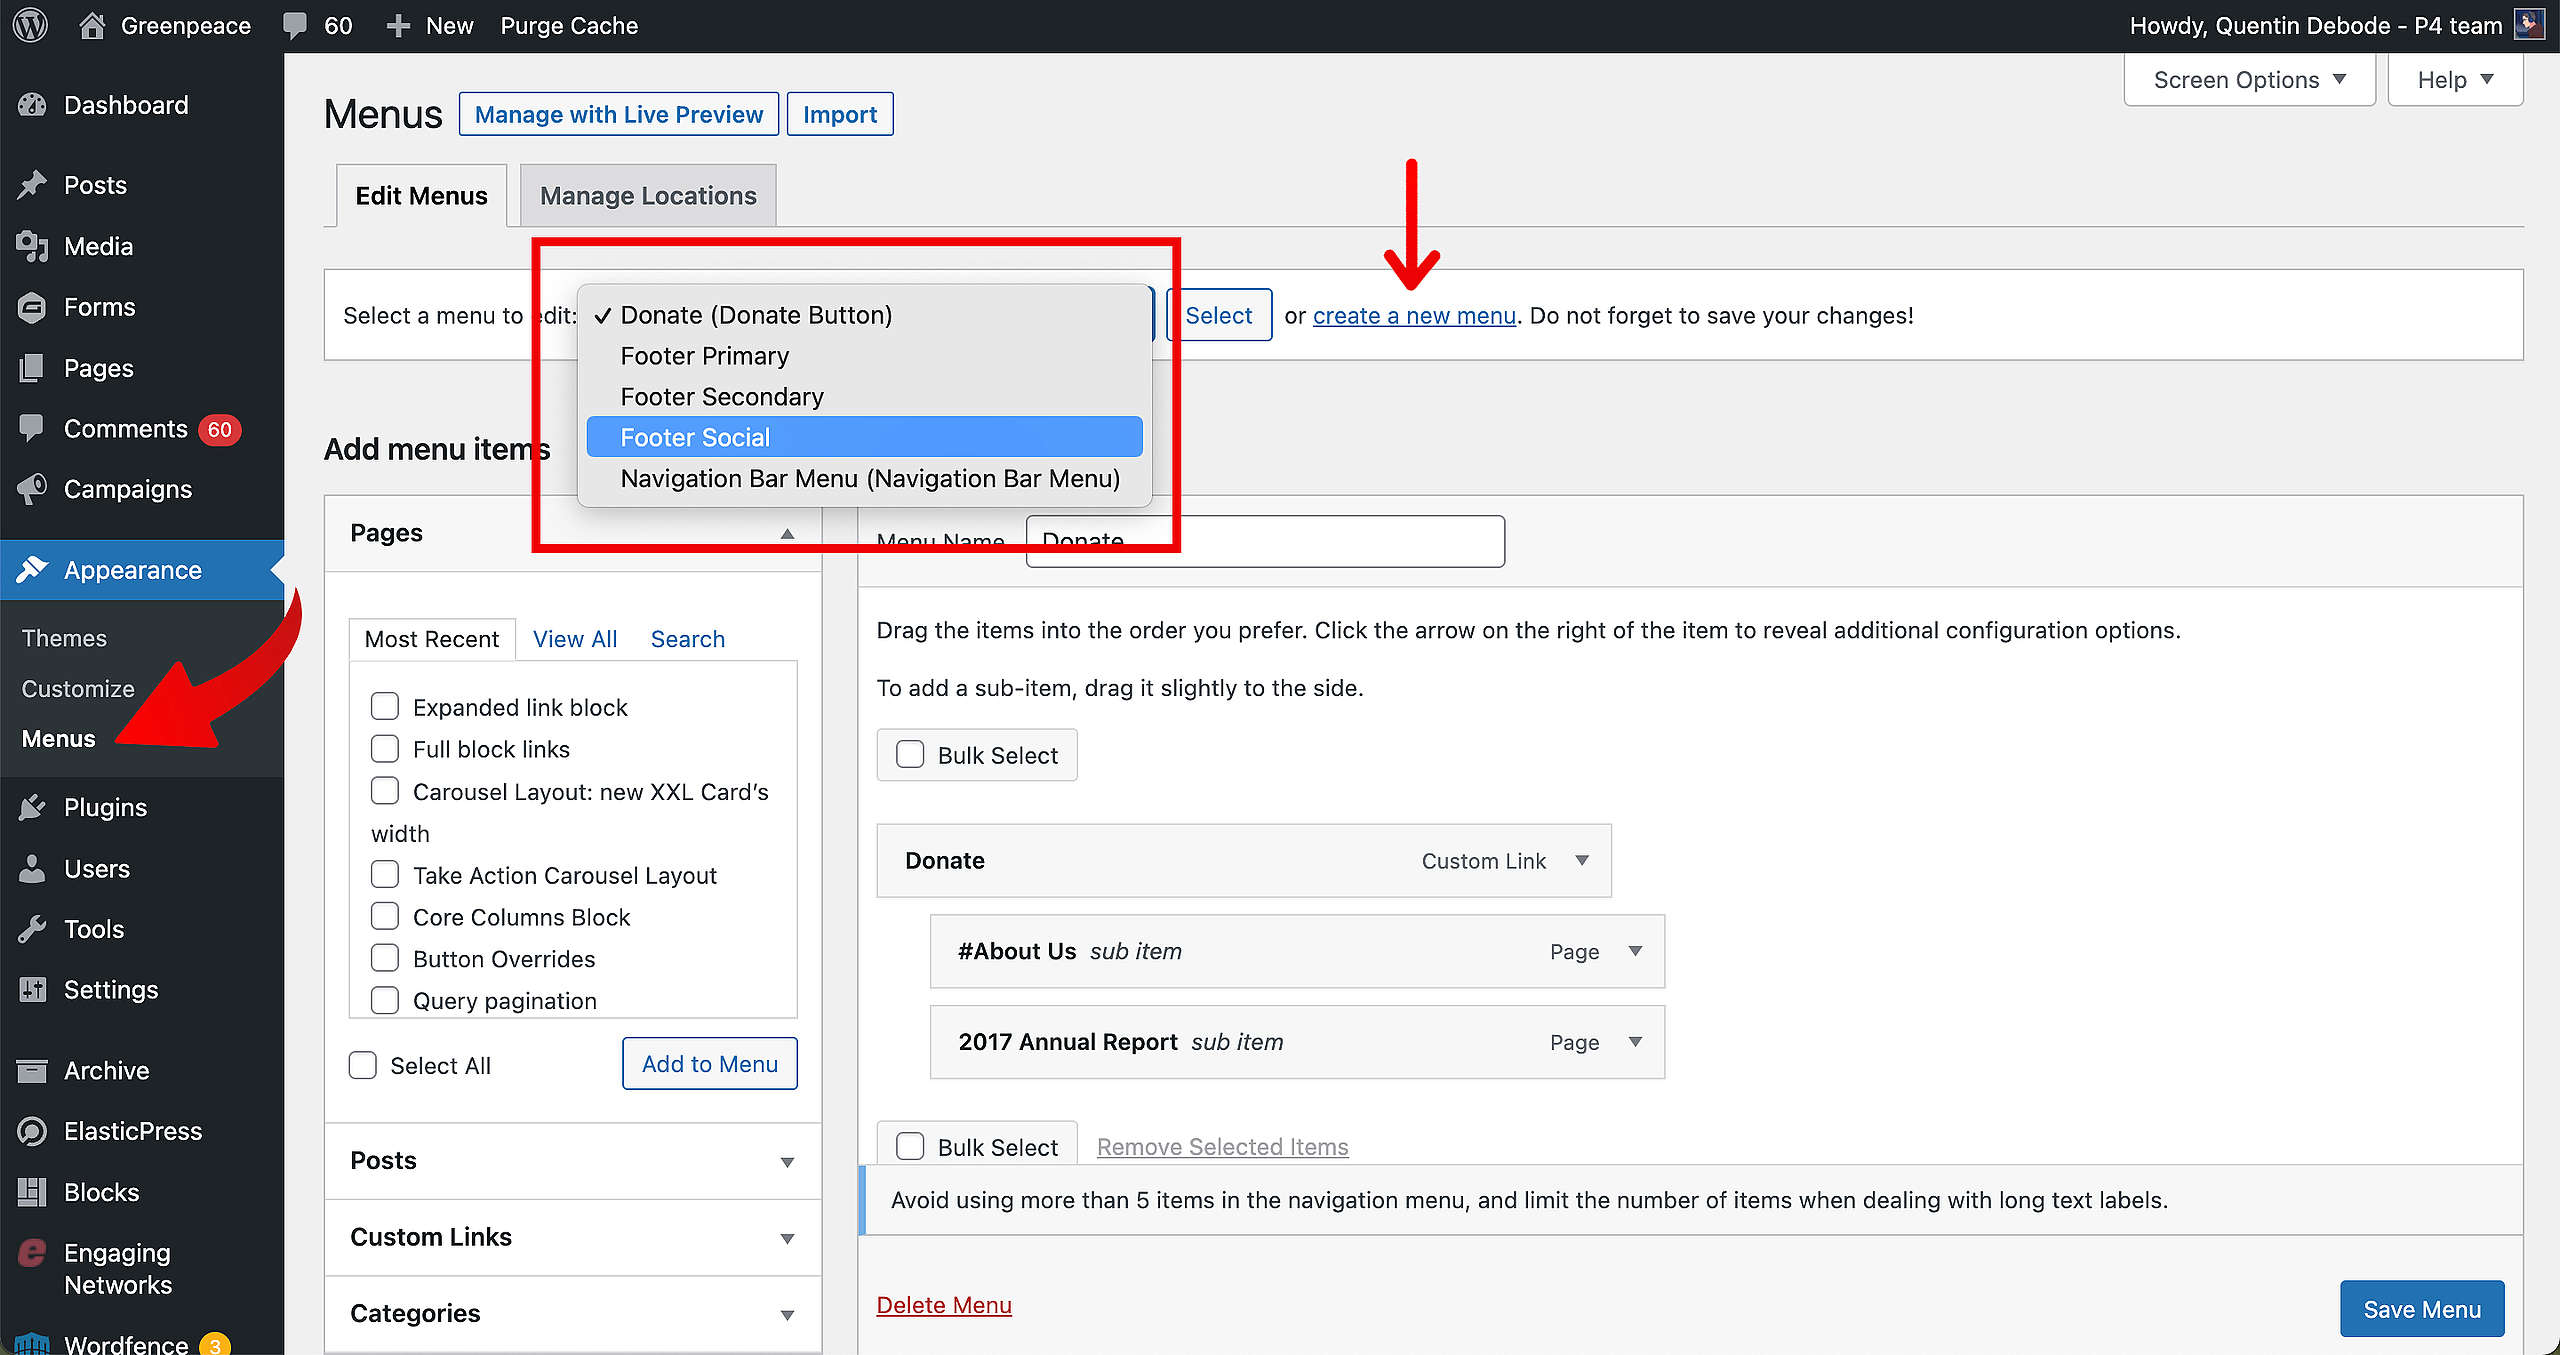Click into the Menu Name field
The width and height of the screenshot is (2560, 1355).
(x=1265, y=541)
